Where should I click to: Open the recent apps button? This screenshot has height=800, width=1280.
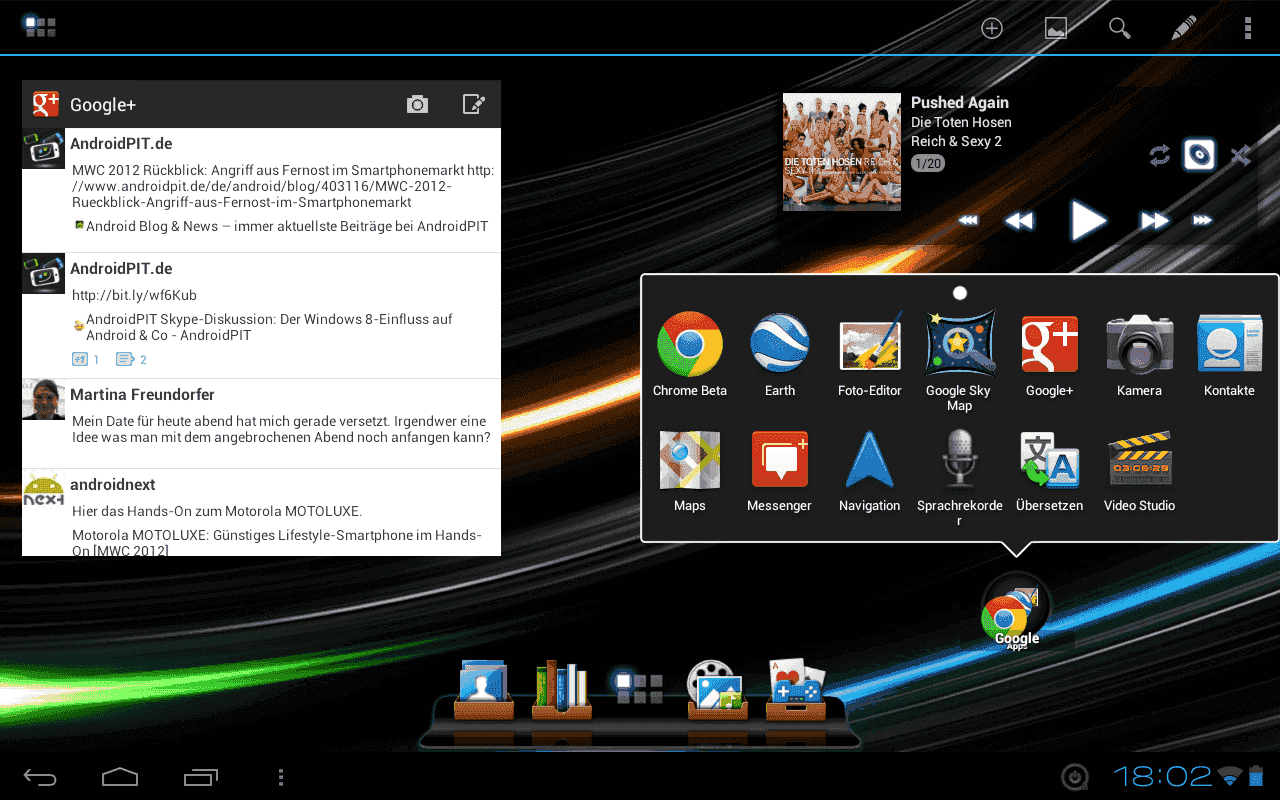coord(200,777)
